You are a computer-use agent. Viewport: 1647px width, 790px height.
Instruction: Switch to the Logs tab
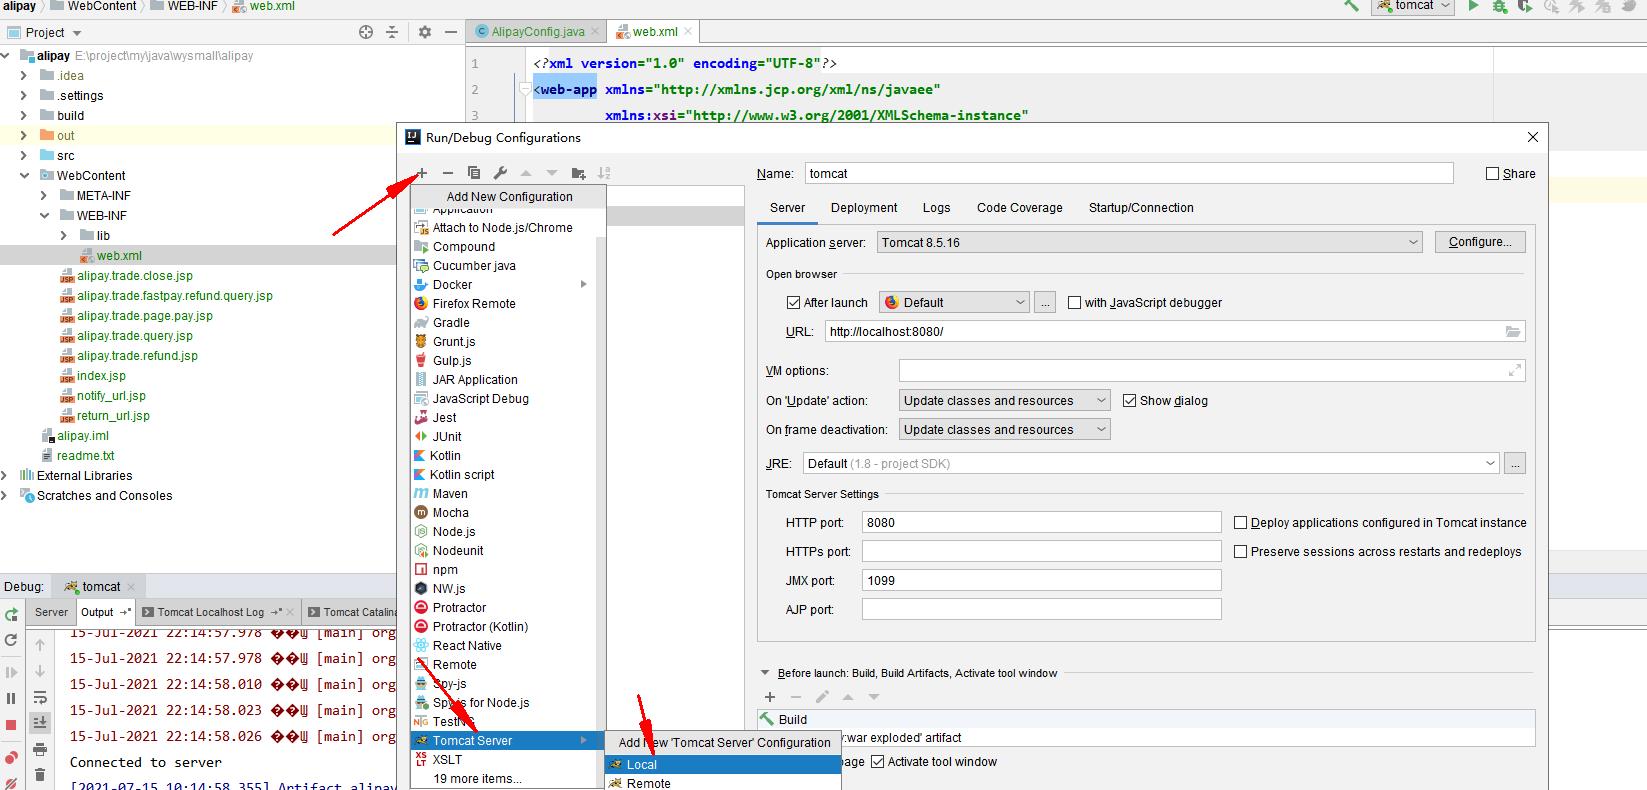coord(936,207)
